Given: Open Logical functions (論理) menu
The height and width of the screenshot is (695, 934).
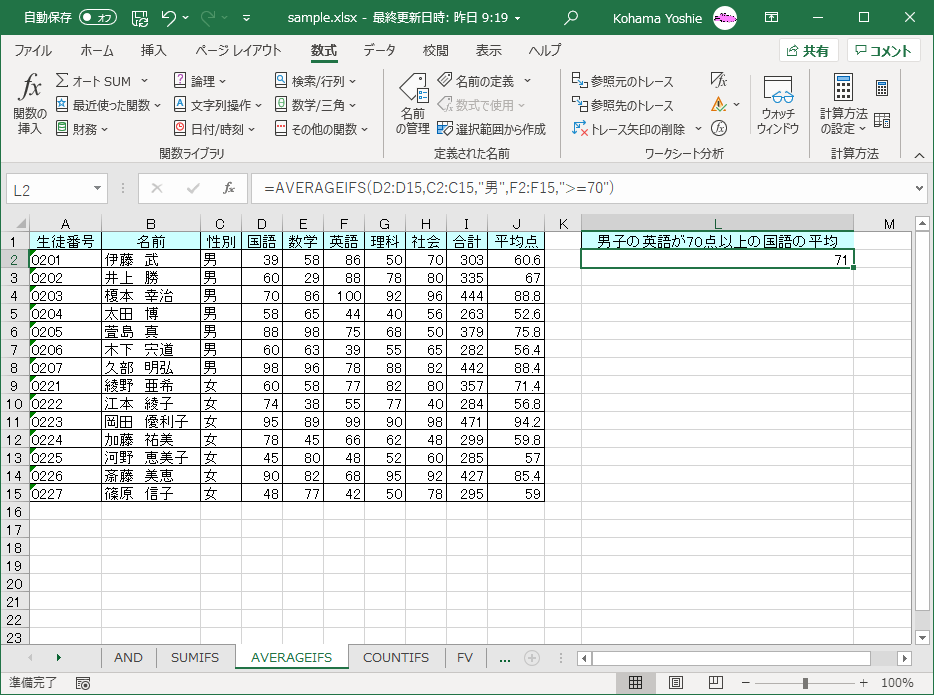Looking at the screenshot, I should (200, 81).
